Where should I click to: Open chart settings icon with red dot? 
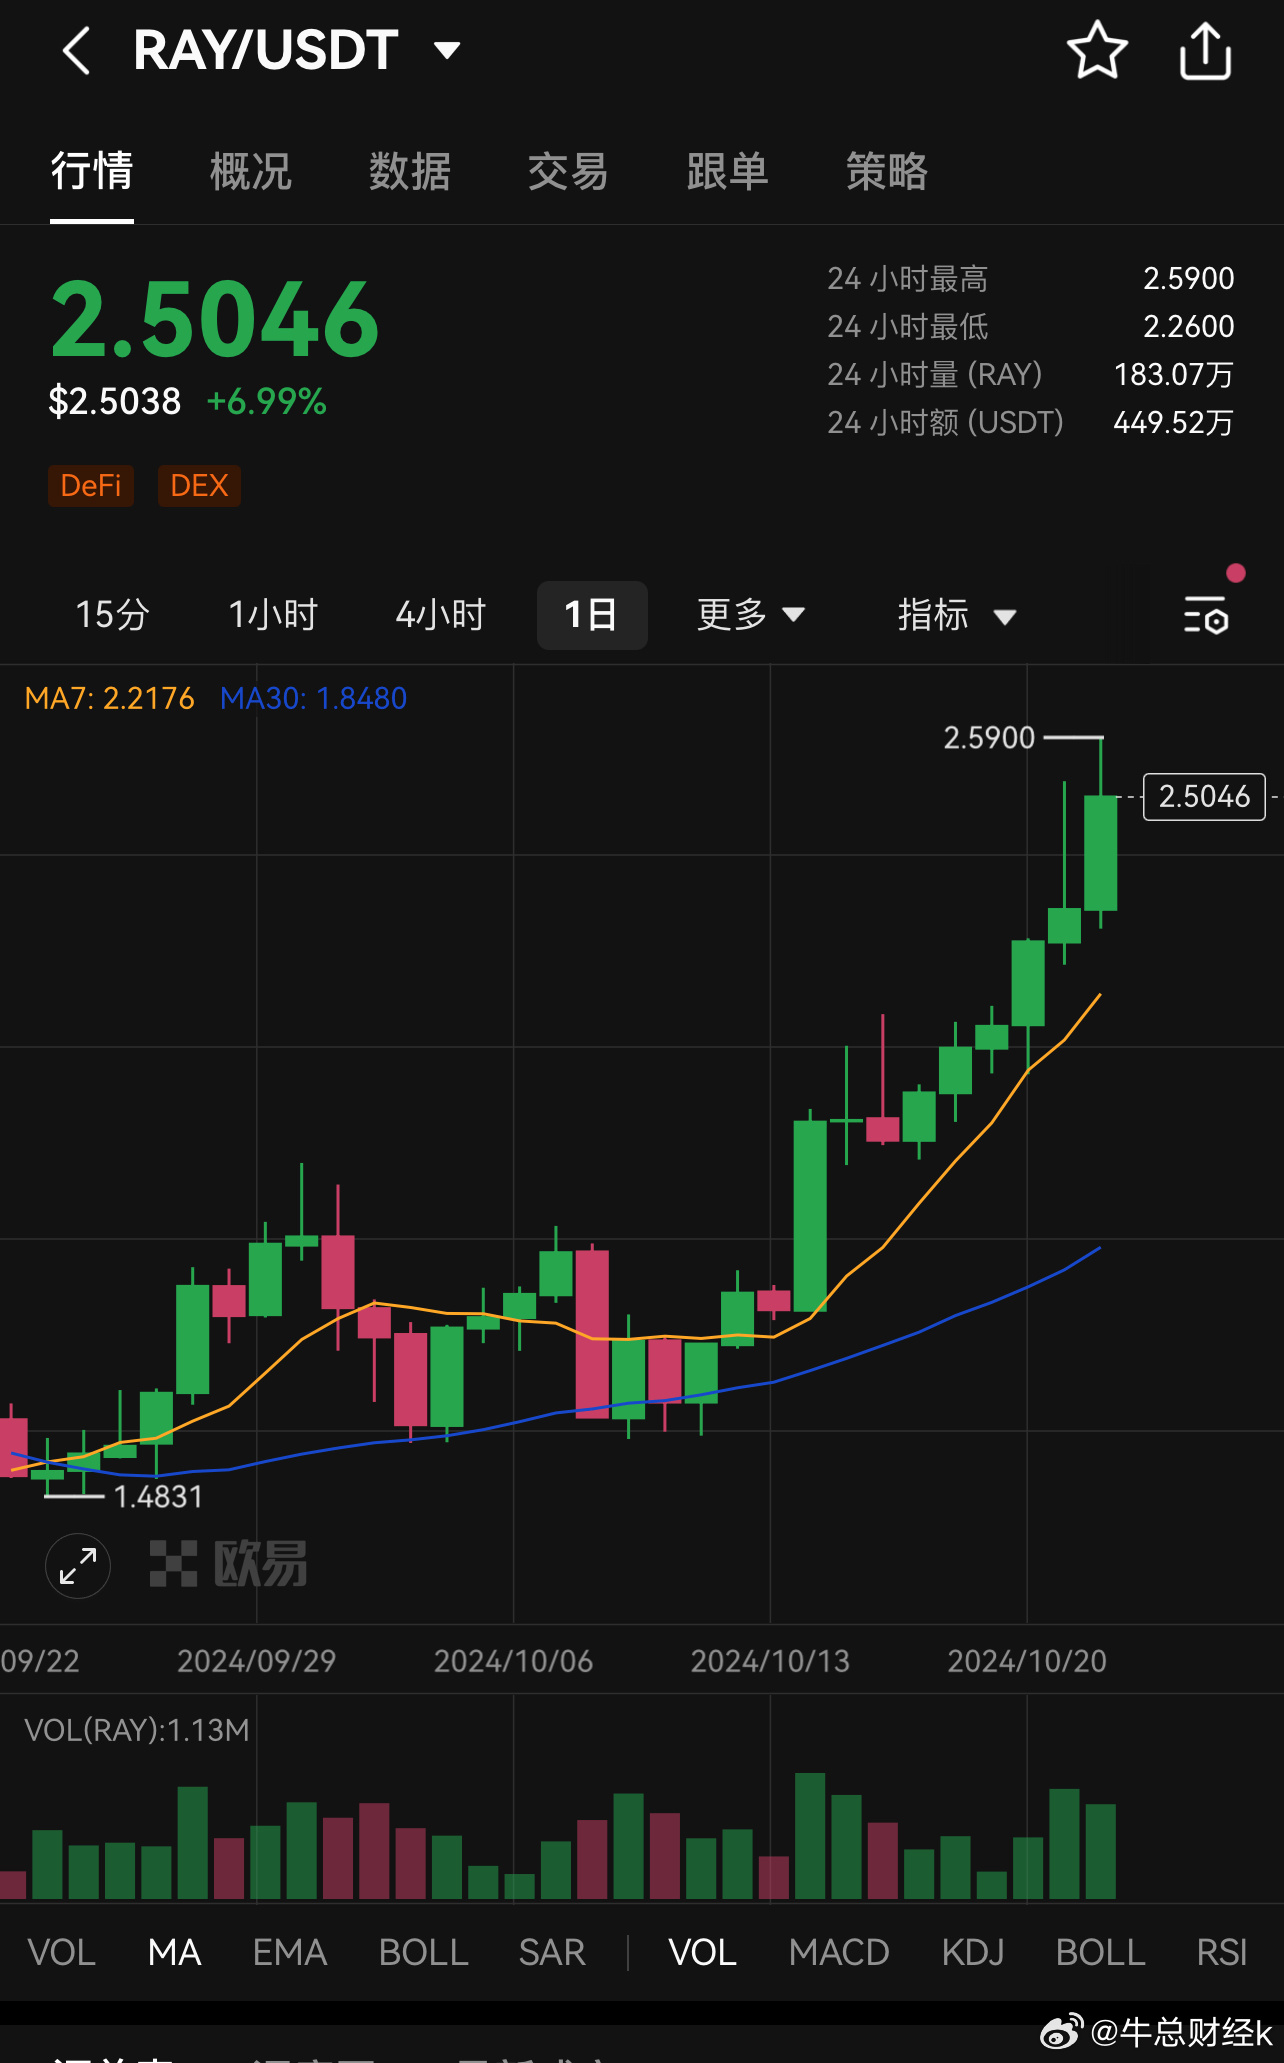tap(1206, 615)
